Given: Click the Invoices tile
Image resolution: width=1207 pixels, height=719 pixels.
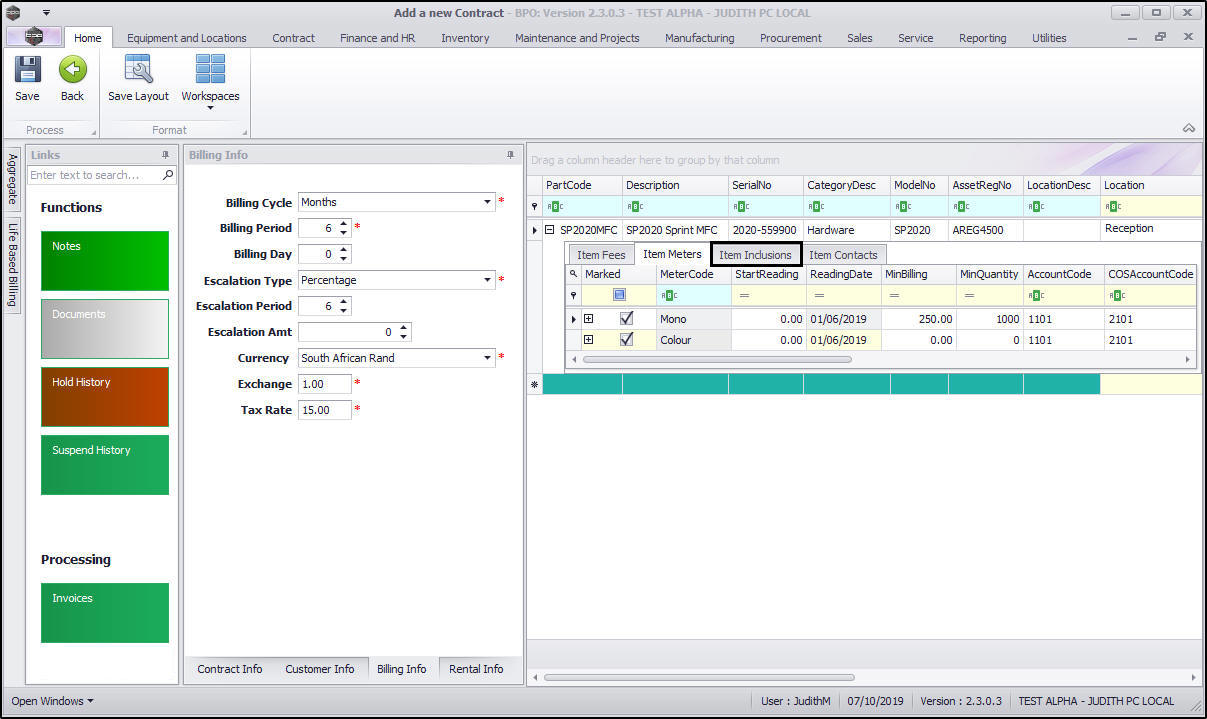Looking at the screenshot, I should tap(105, 612).
